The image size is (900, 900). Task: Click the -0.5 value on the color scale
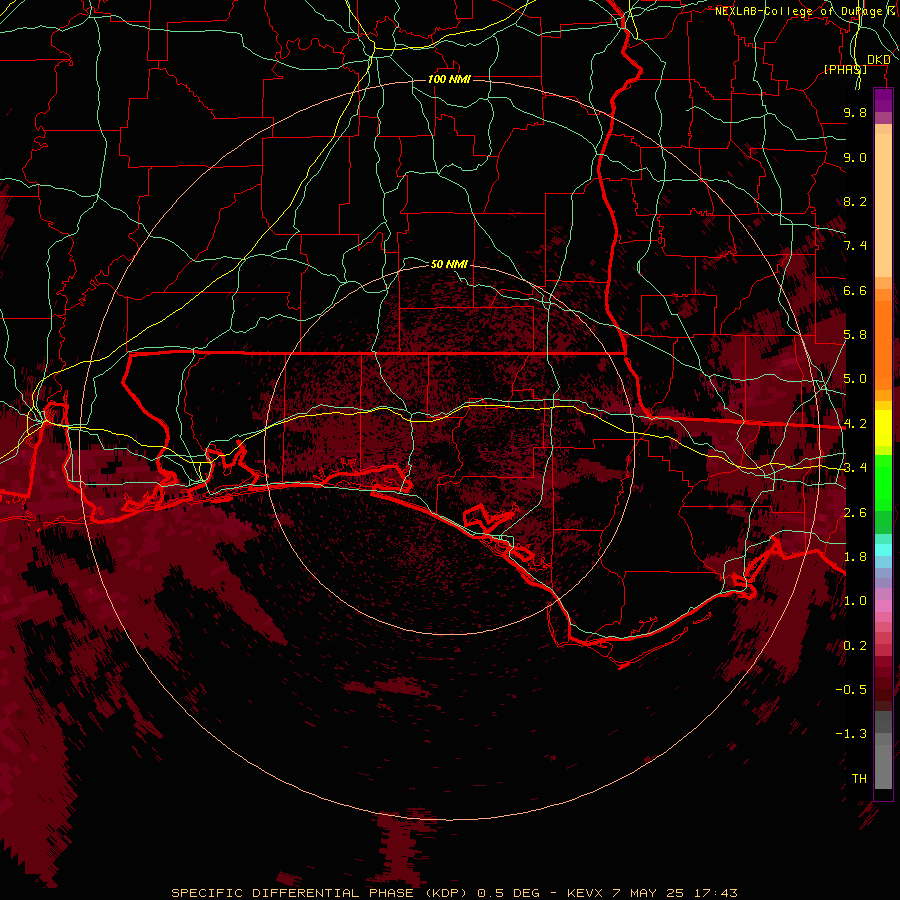tap(851, 690)
